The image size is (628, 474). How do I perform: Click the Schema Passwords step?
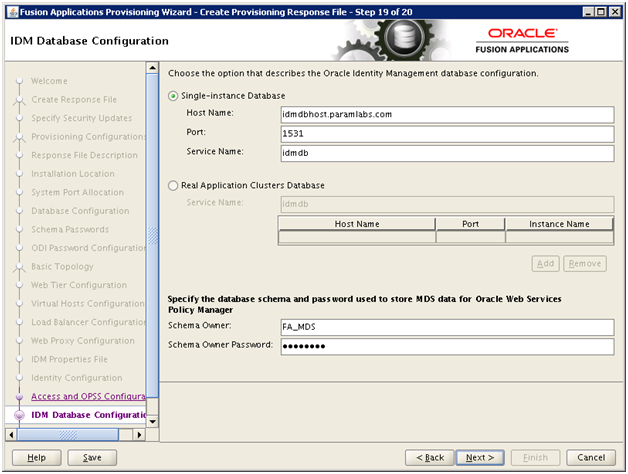[x=70, y=229]
